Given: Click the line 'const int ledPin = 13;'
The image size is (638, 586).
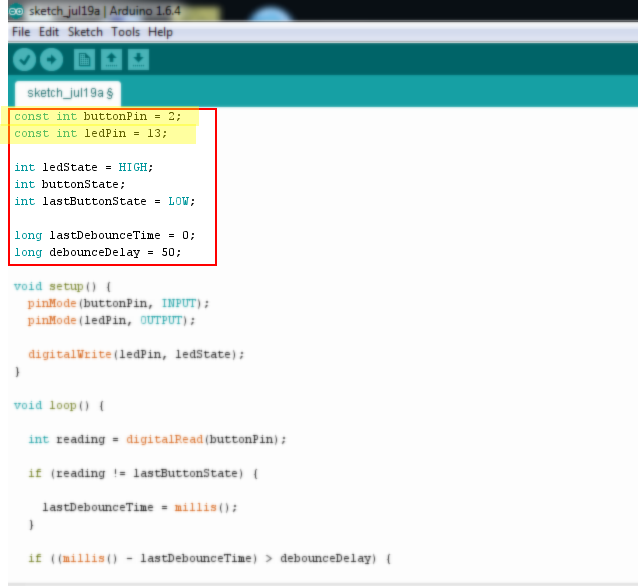Looking at the screenshot, I should (x=91, y=133).
